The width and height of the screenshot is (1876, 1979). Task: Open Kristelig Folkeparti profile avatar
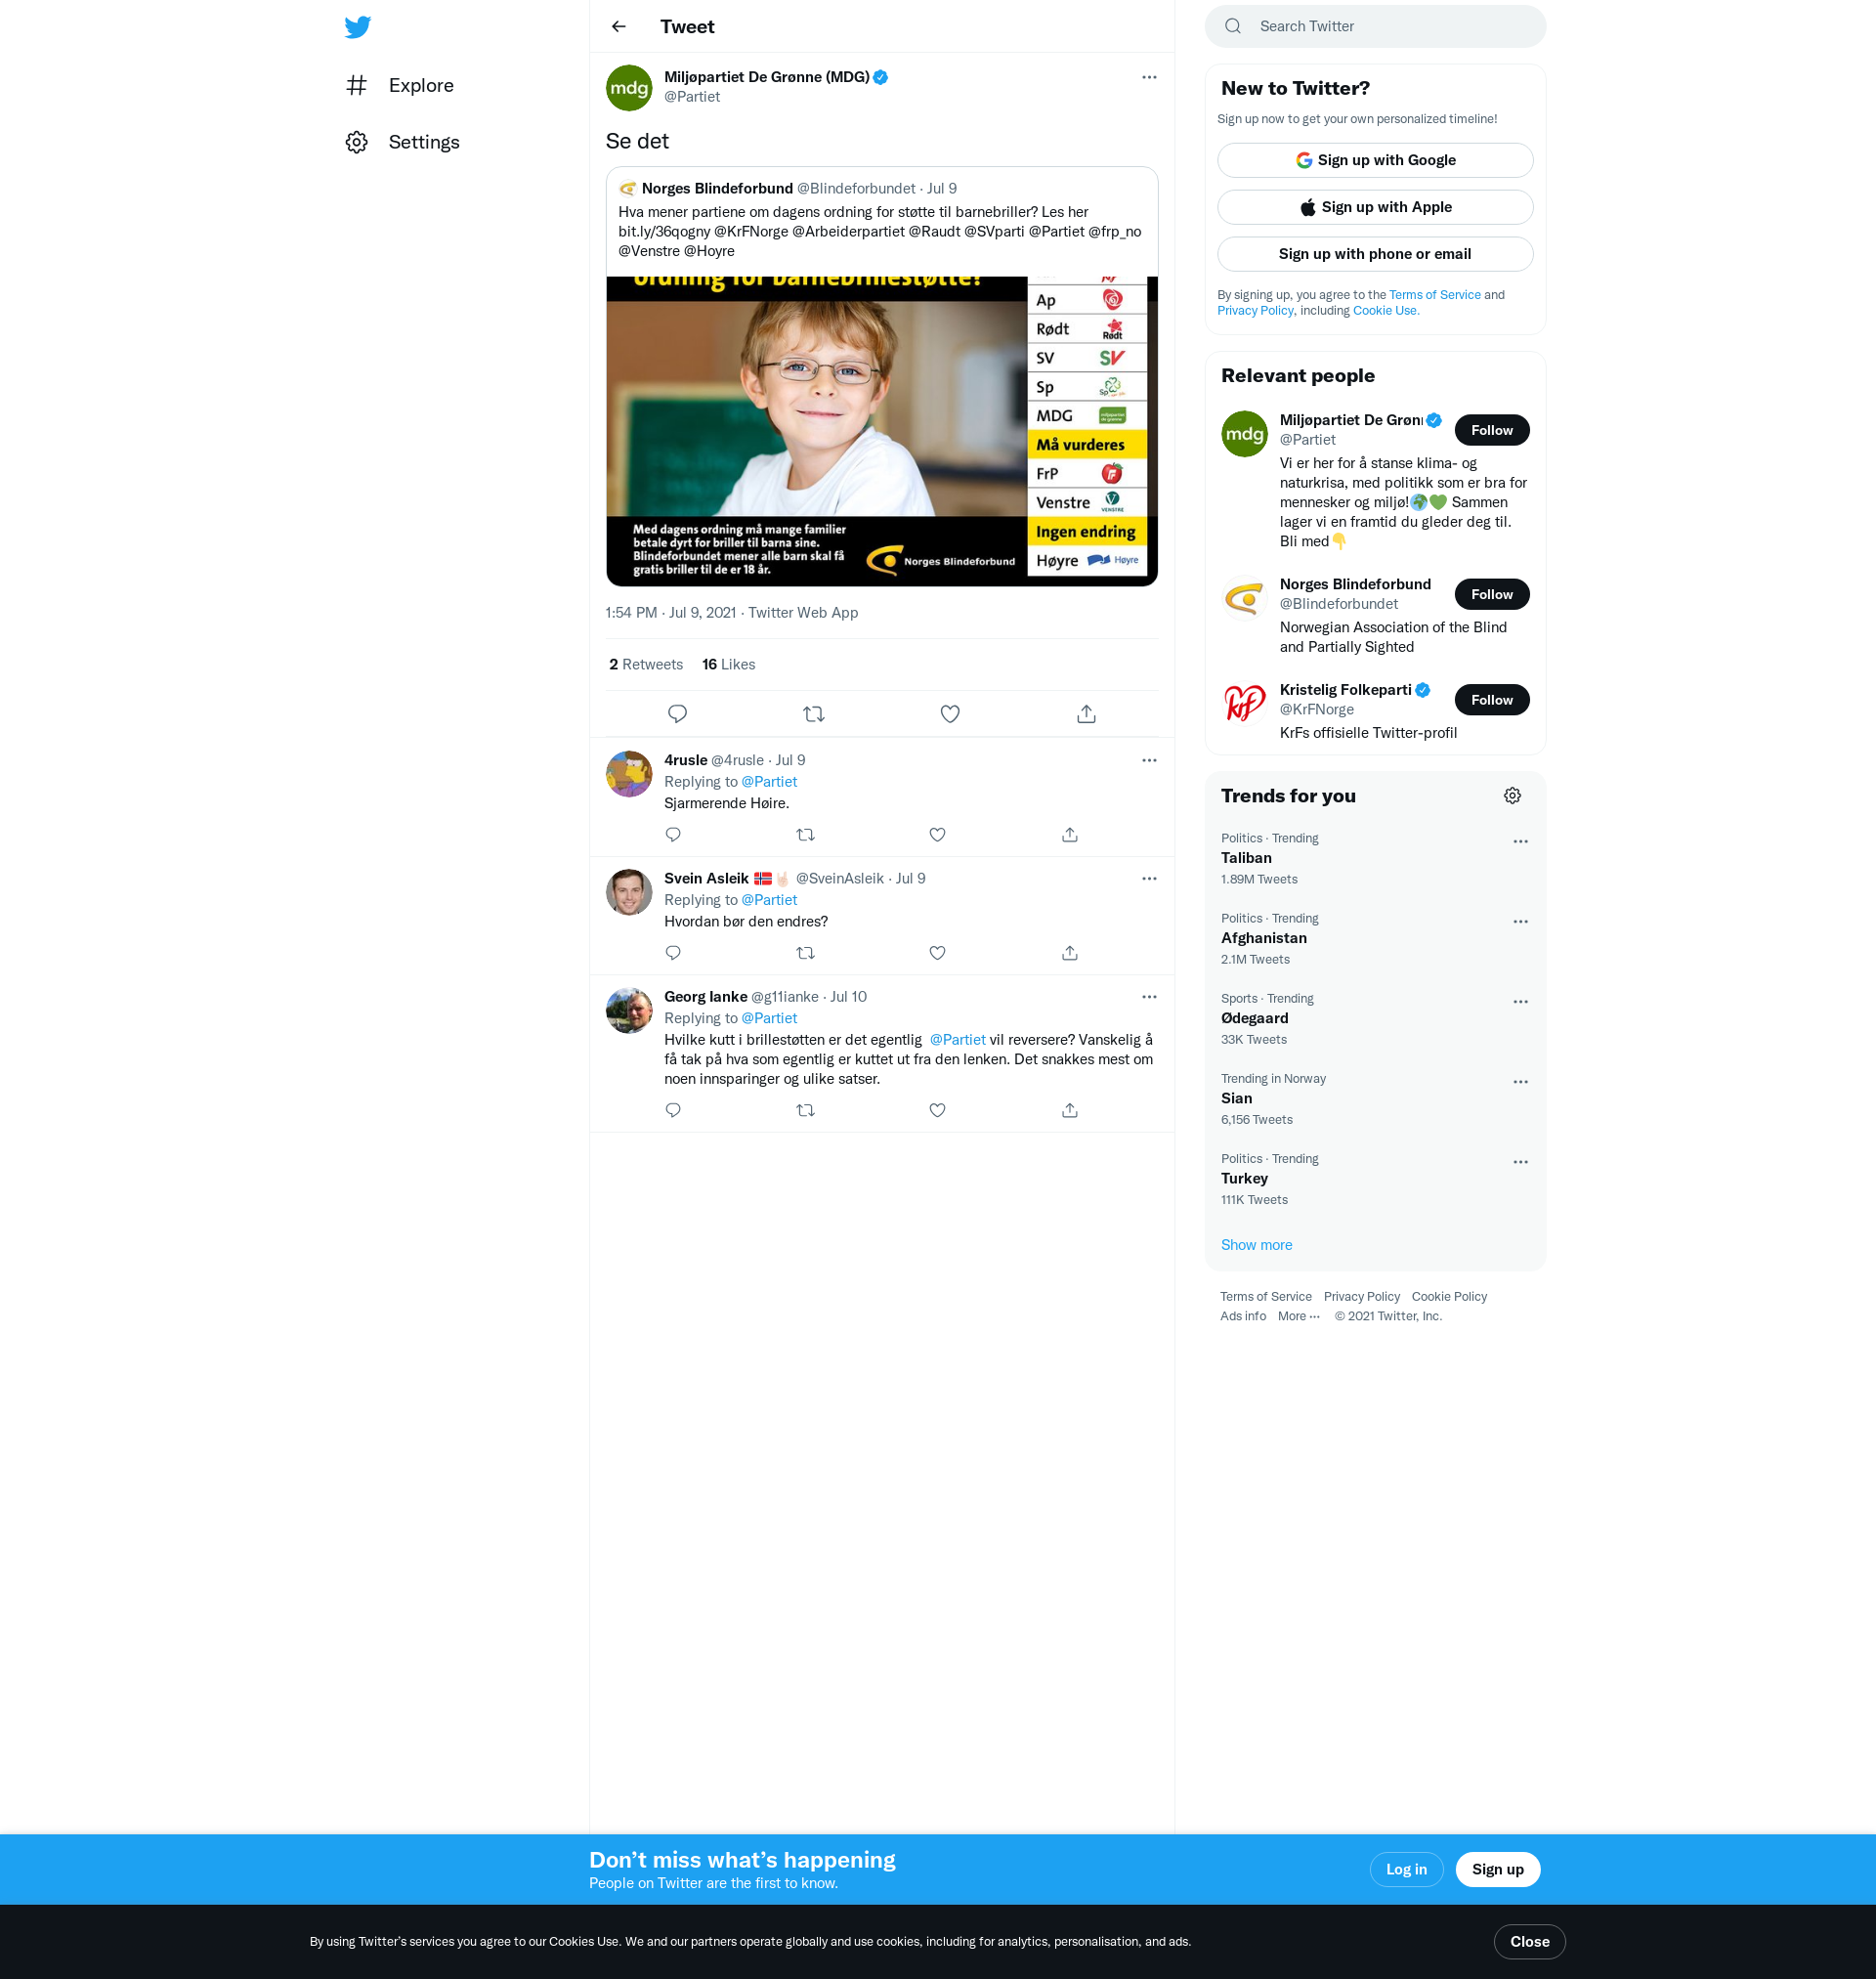pos(1244,704)
